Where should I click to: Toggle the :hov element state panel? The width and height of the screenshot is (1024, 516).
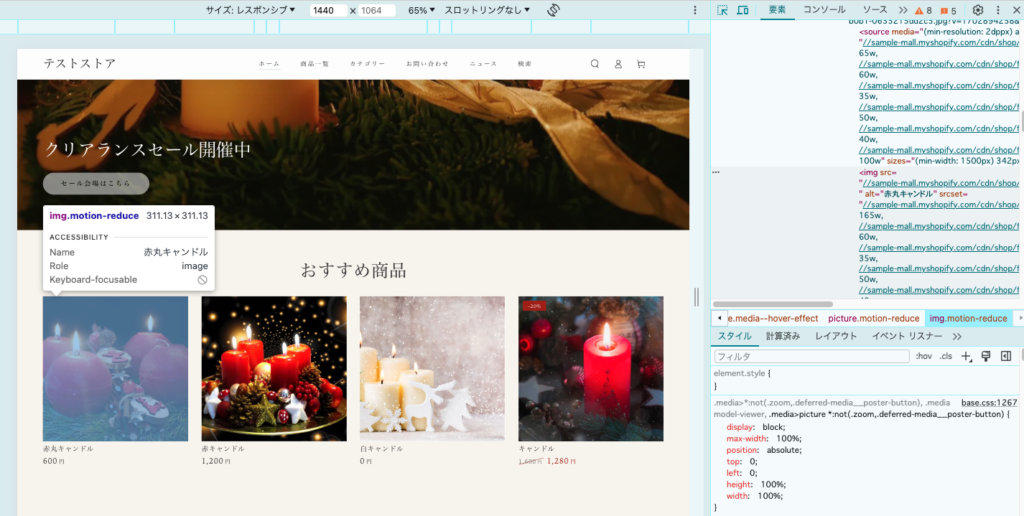point(924,356)
